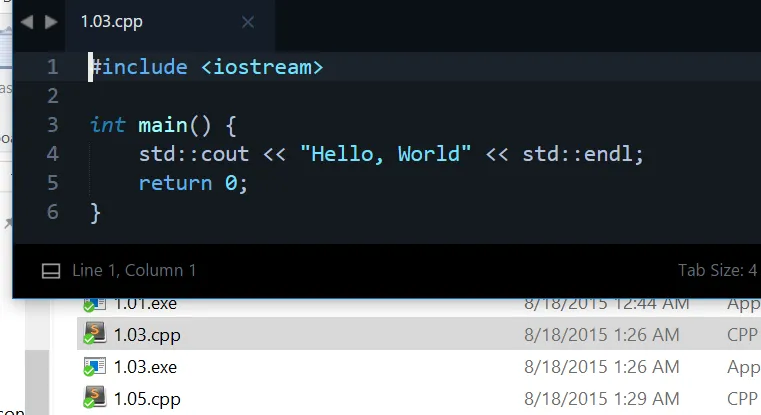Click the Line 1, Column 1 status text
761x415 pixels.
tap(134, 270)
